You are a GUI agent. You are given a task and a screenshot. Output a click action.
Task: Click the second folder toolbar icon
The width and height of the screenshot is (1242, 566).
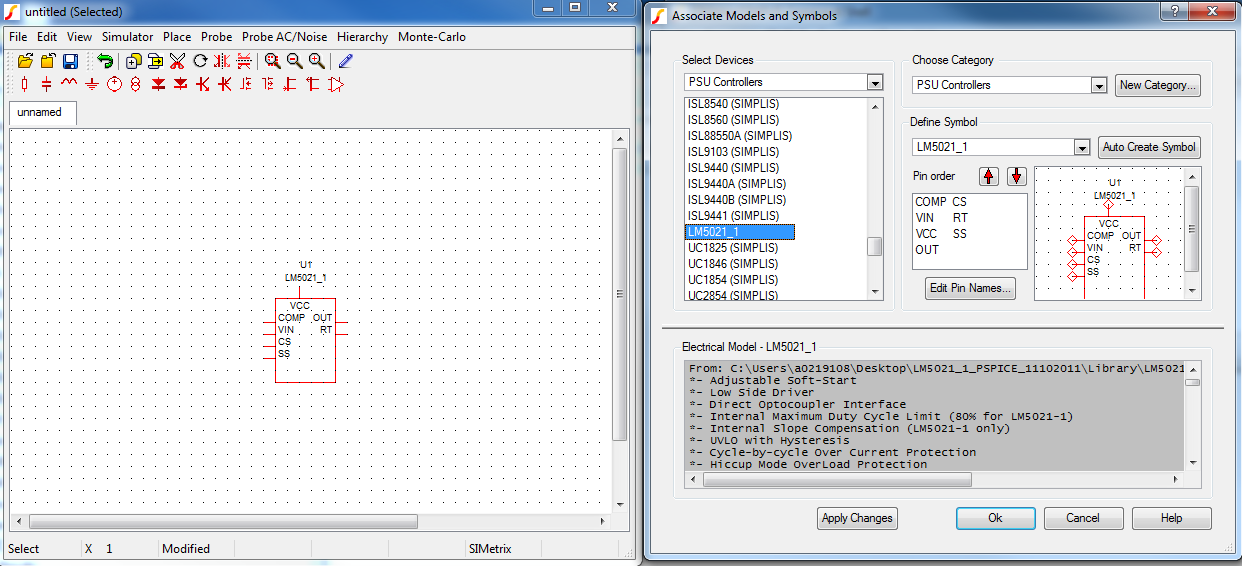(48, 61)
